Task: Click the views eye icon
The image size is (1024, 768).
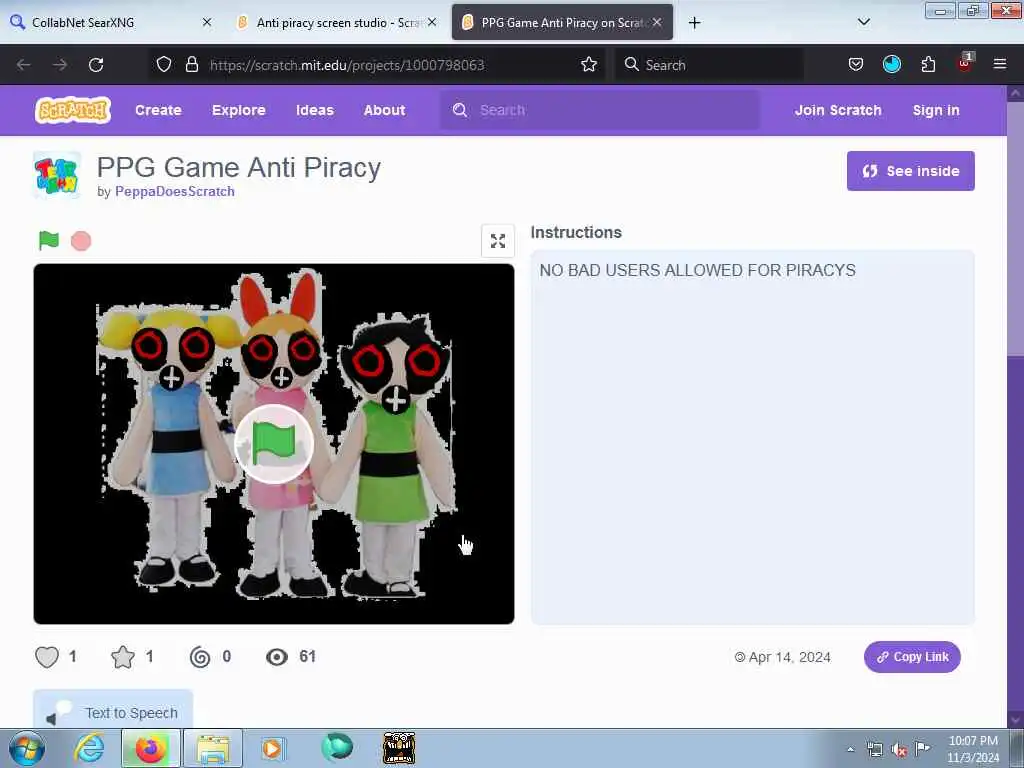Action: pos(277,657)
